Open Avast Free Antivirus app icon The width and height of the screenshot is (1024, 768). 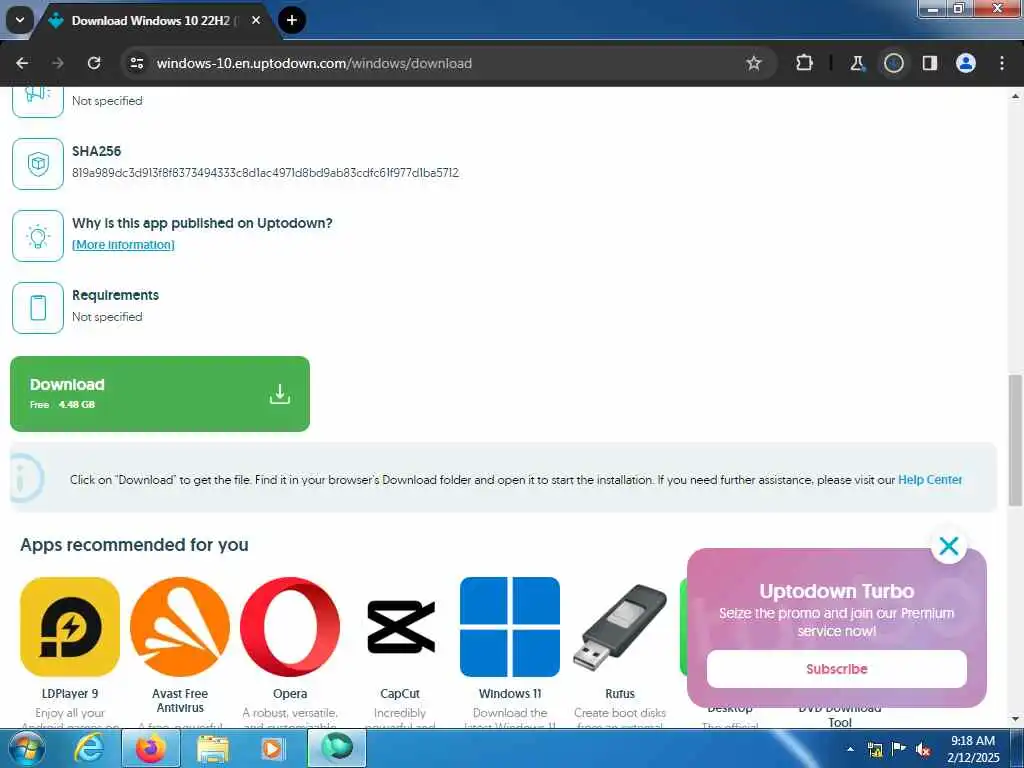(180, 627)
